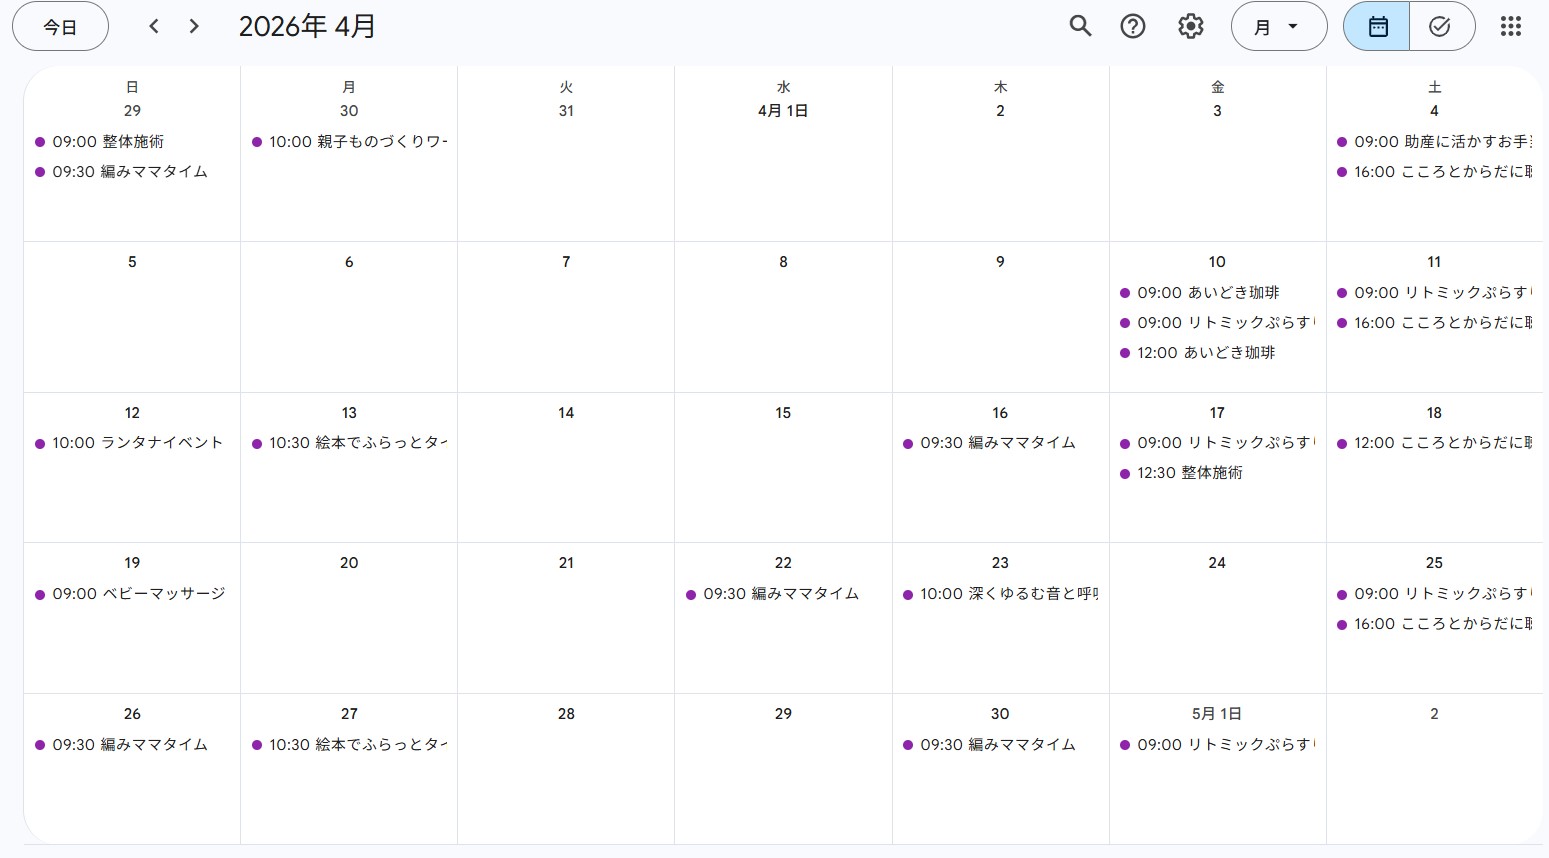Image resolution: width=1549 pixels, height=858 pixels.
Task: Open 12:00 あいどき珈琲 event on 10th
Action: coord(1205,353)
